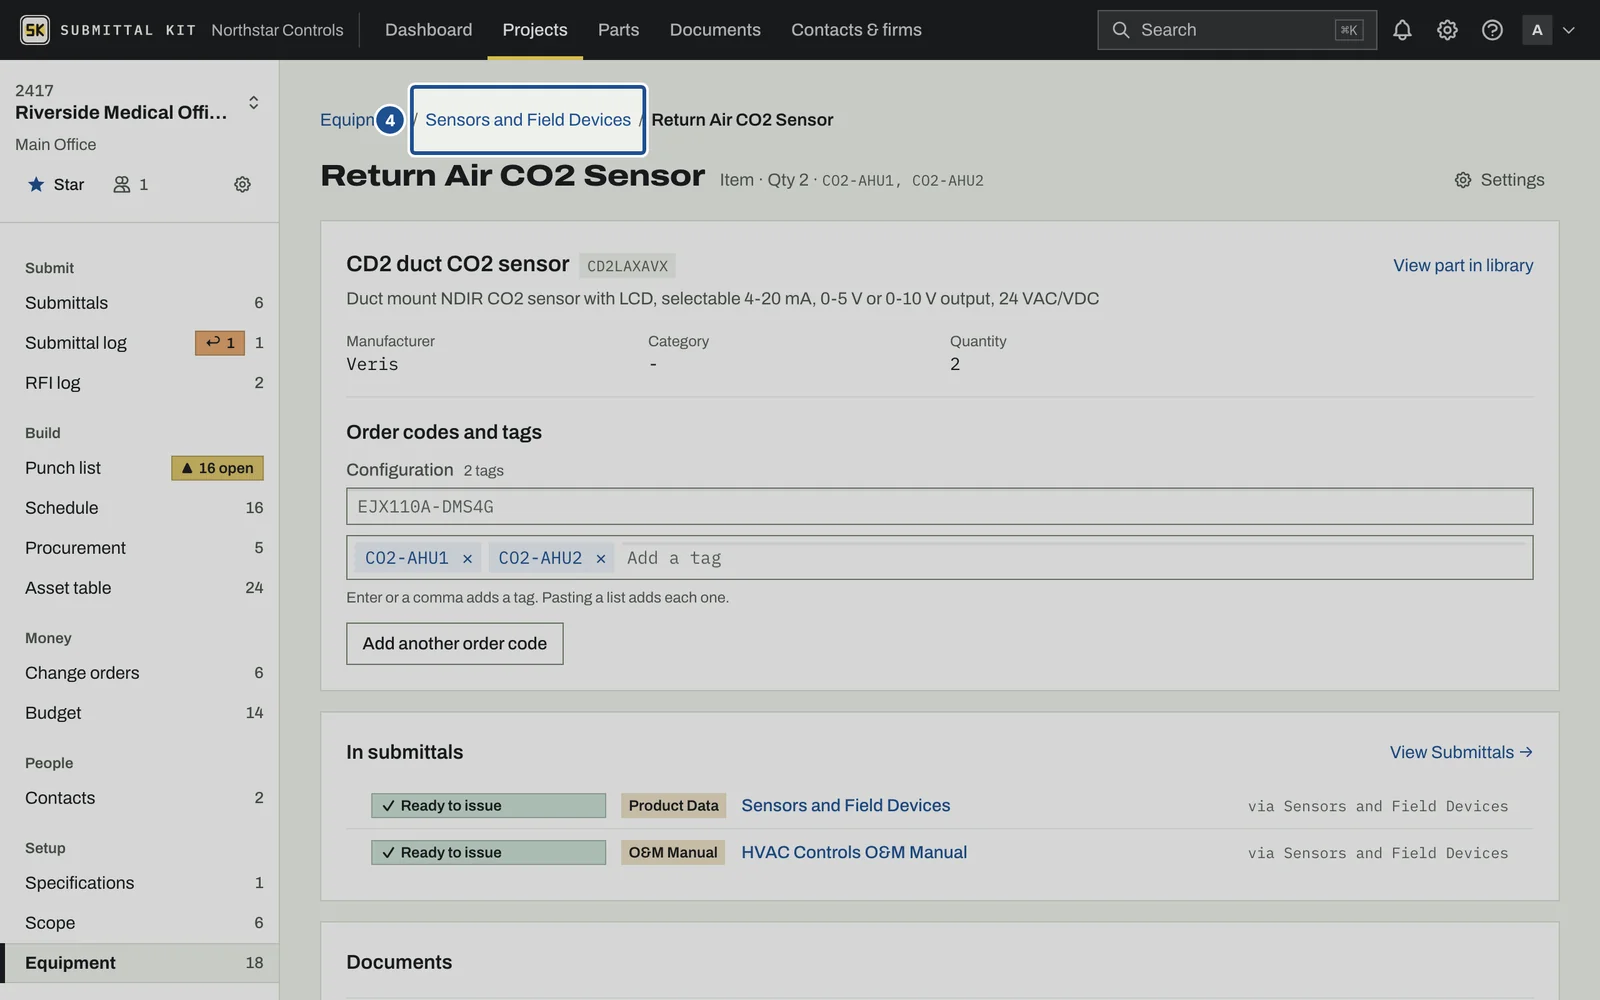Focus the Search field
This screenshot has width=1600, height=1000.
1237,30
